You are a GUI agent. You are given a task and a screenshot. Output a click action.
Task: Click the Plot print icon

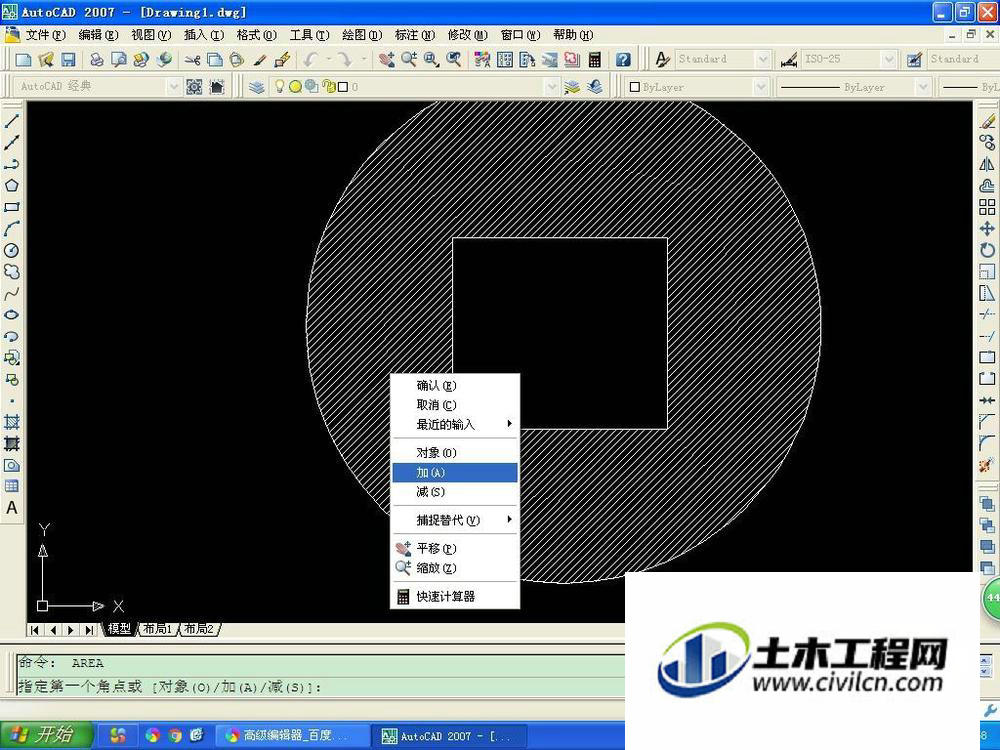pos(96,59)
